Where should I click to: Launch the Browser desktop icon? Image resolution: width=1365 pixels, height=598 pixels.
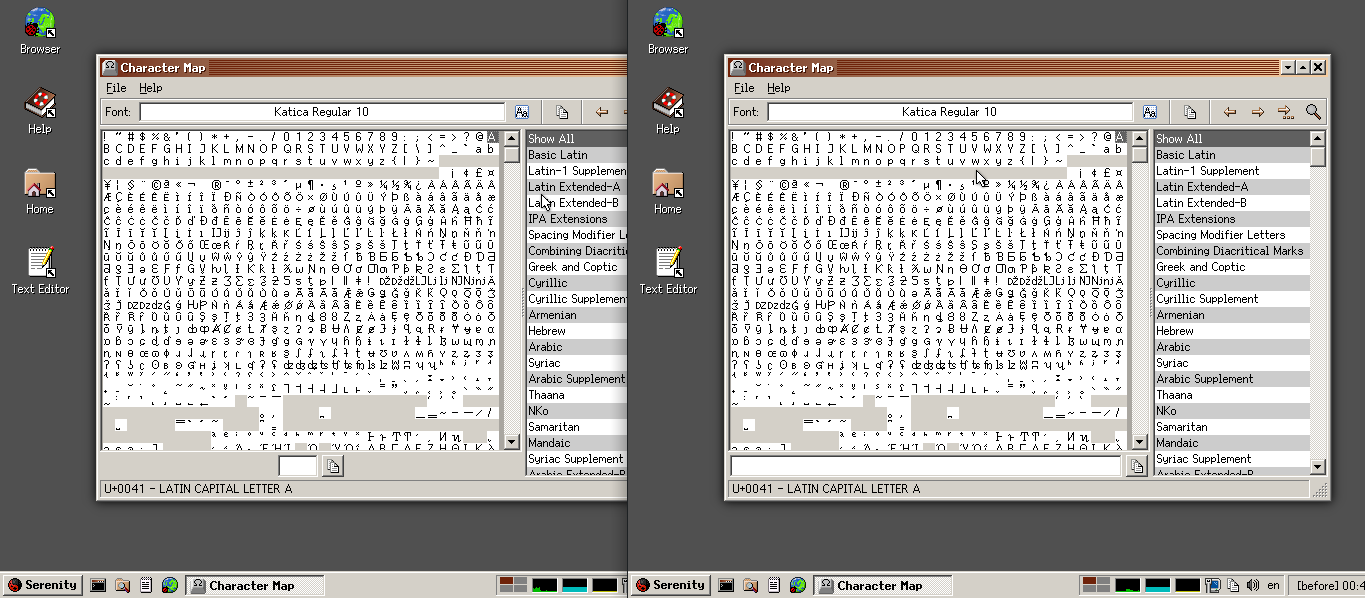(667, 22)
